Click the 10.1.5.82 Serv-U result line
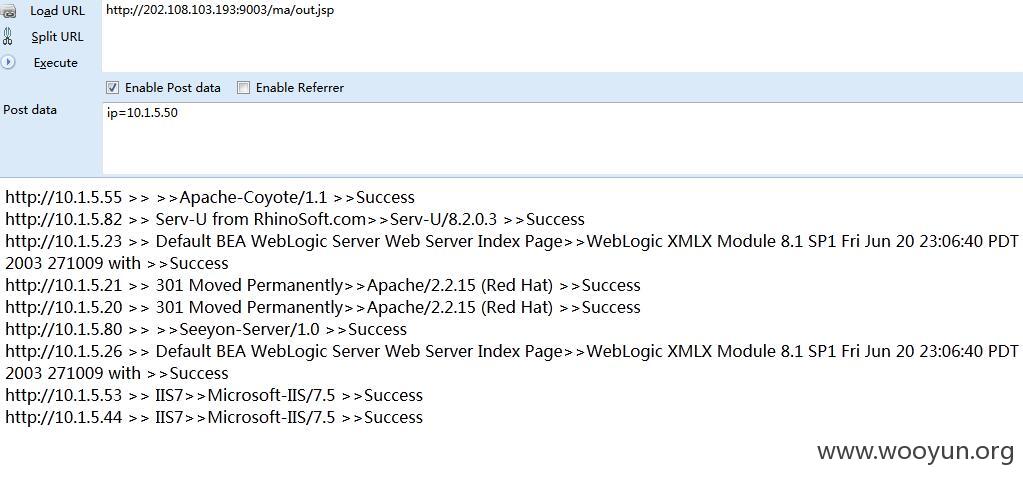The width and height of the screenshot is (1023, 480). click(x=295, y=219)
